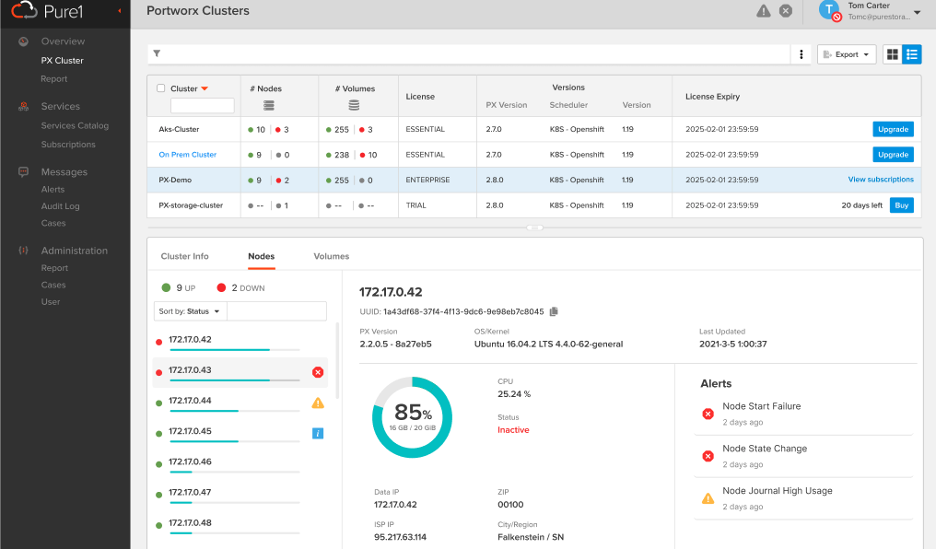Collapse sidebar with red arrow
The height and width of the screenshot is (550, 936).
(119, 11)
